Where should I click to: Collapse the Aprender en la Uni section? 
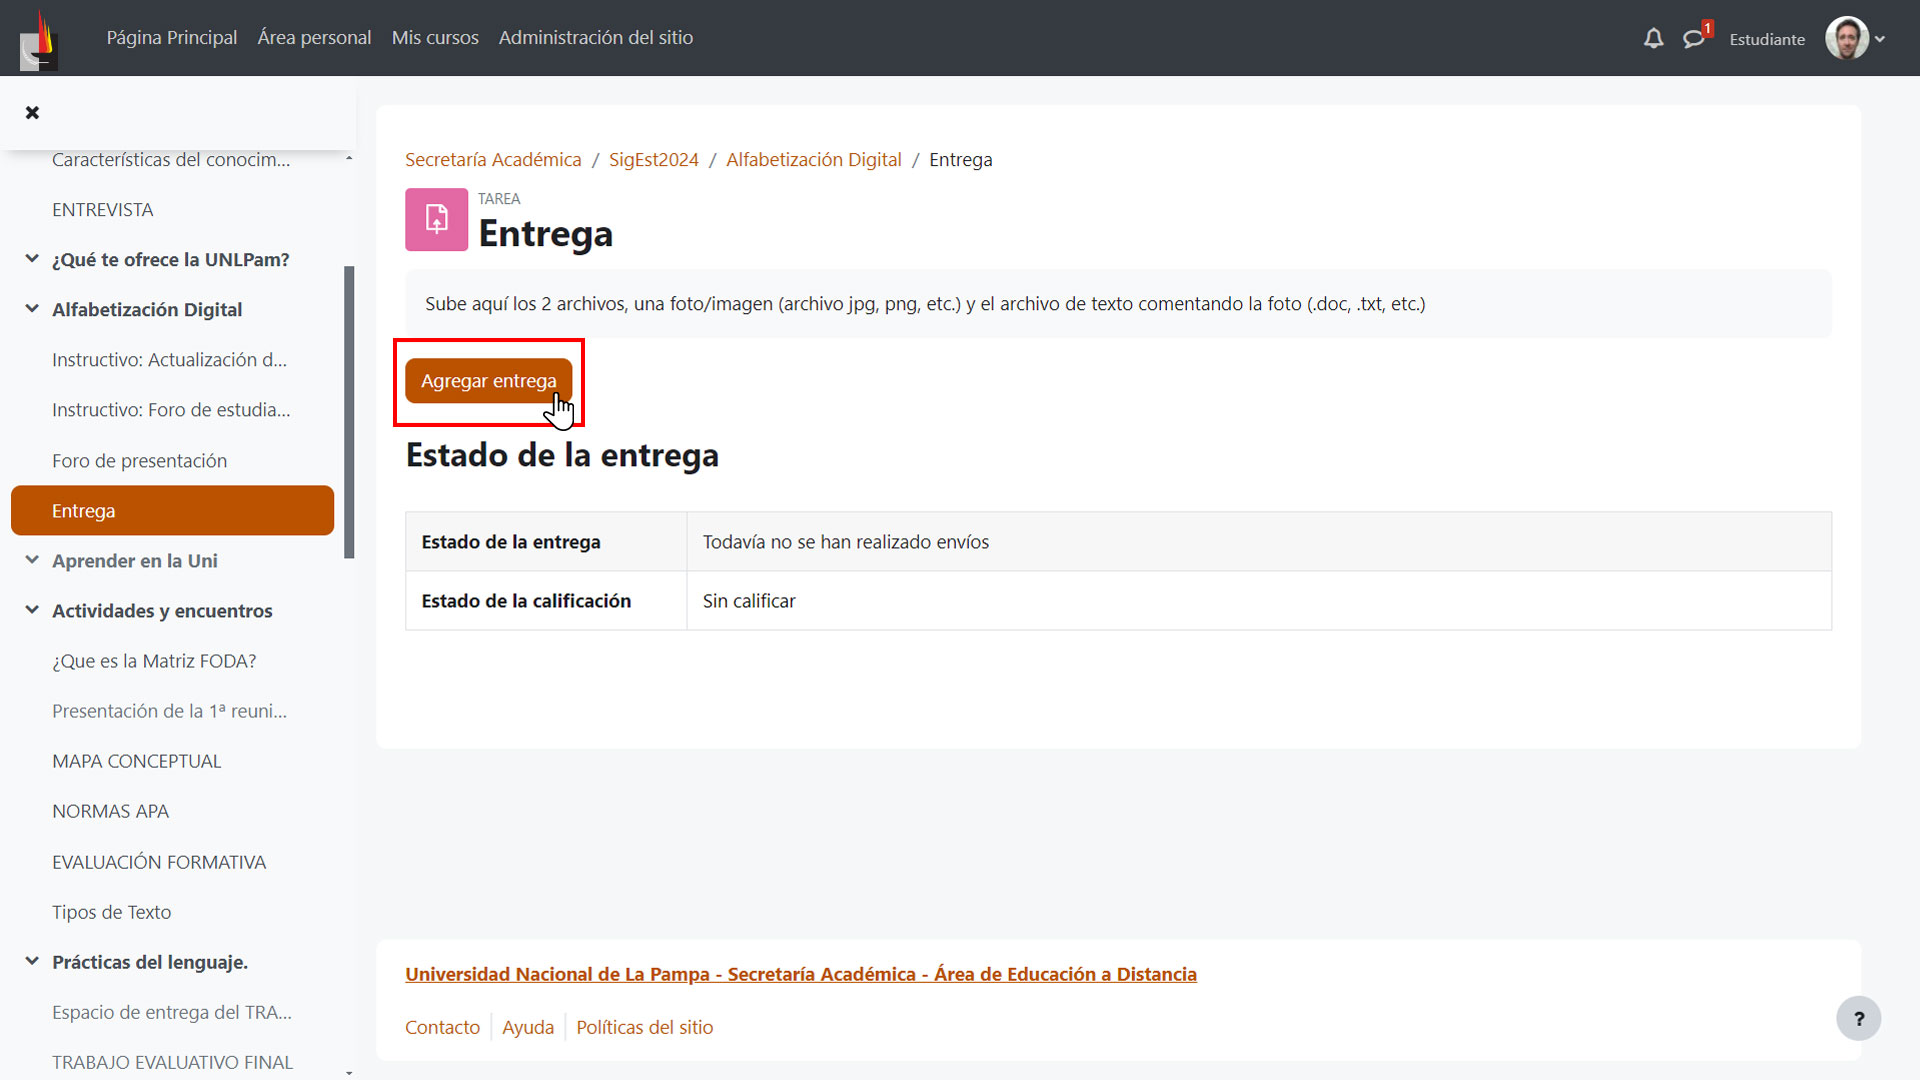[x=32, y=560]
